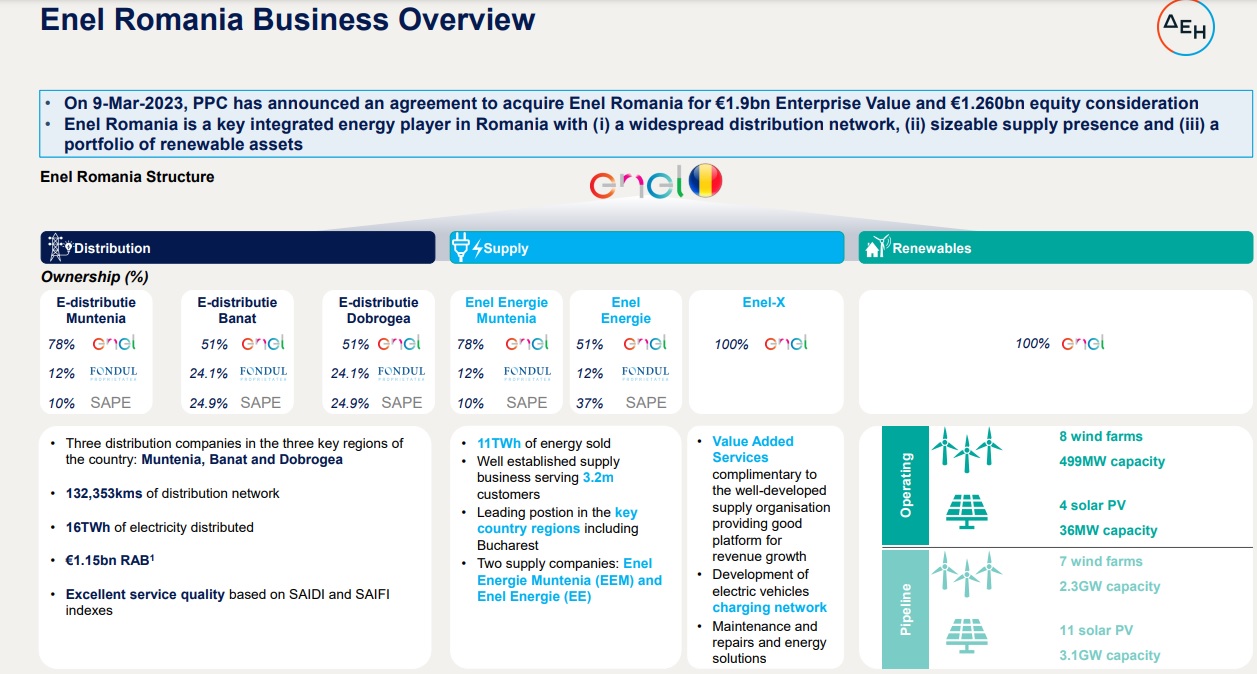1257x674 pixels.
Task: Click 24.9% in the E-distributie Dobrogea card
Action: pos(350,404)
